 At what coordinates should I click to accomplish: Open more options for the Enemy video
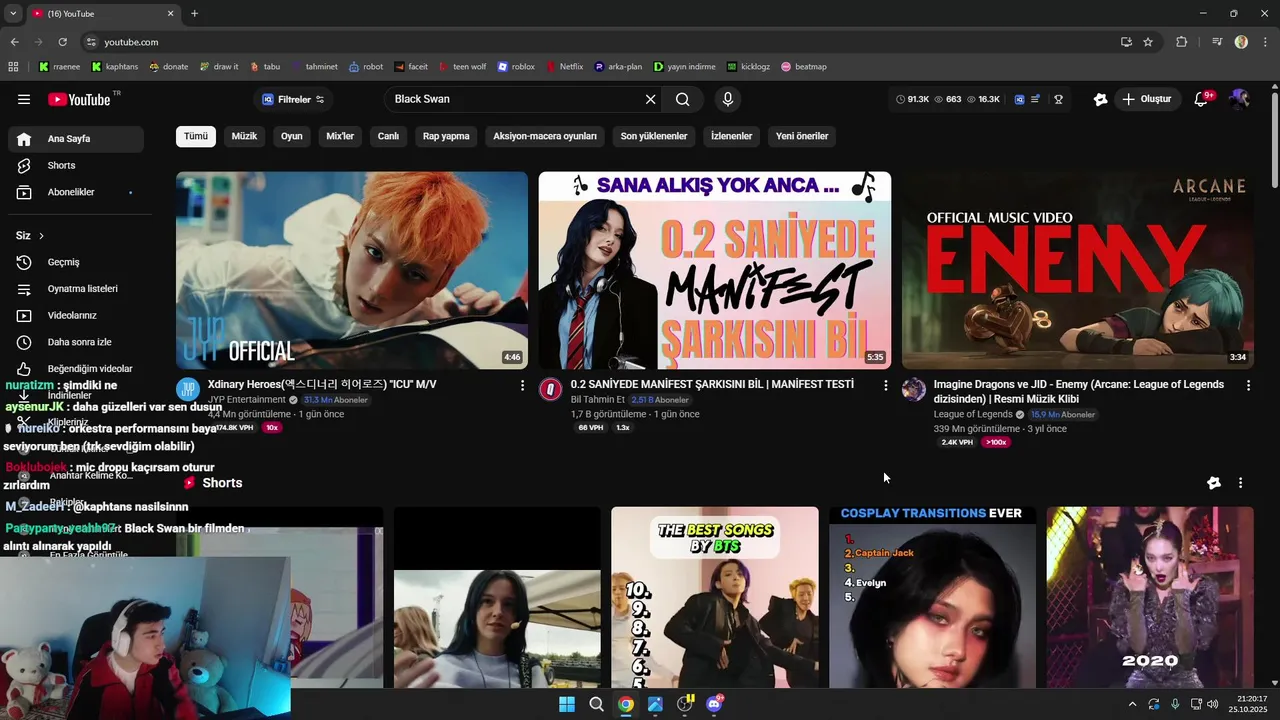1248,385
